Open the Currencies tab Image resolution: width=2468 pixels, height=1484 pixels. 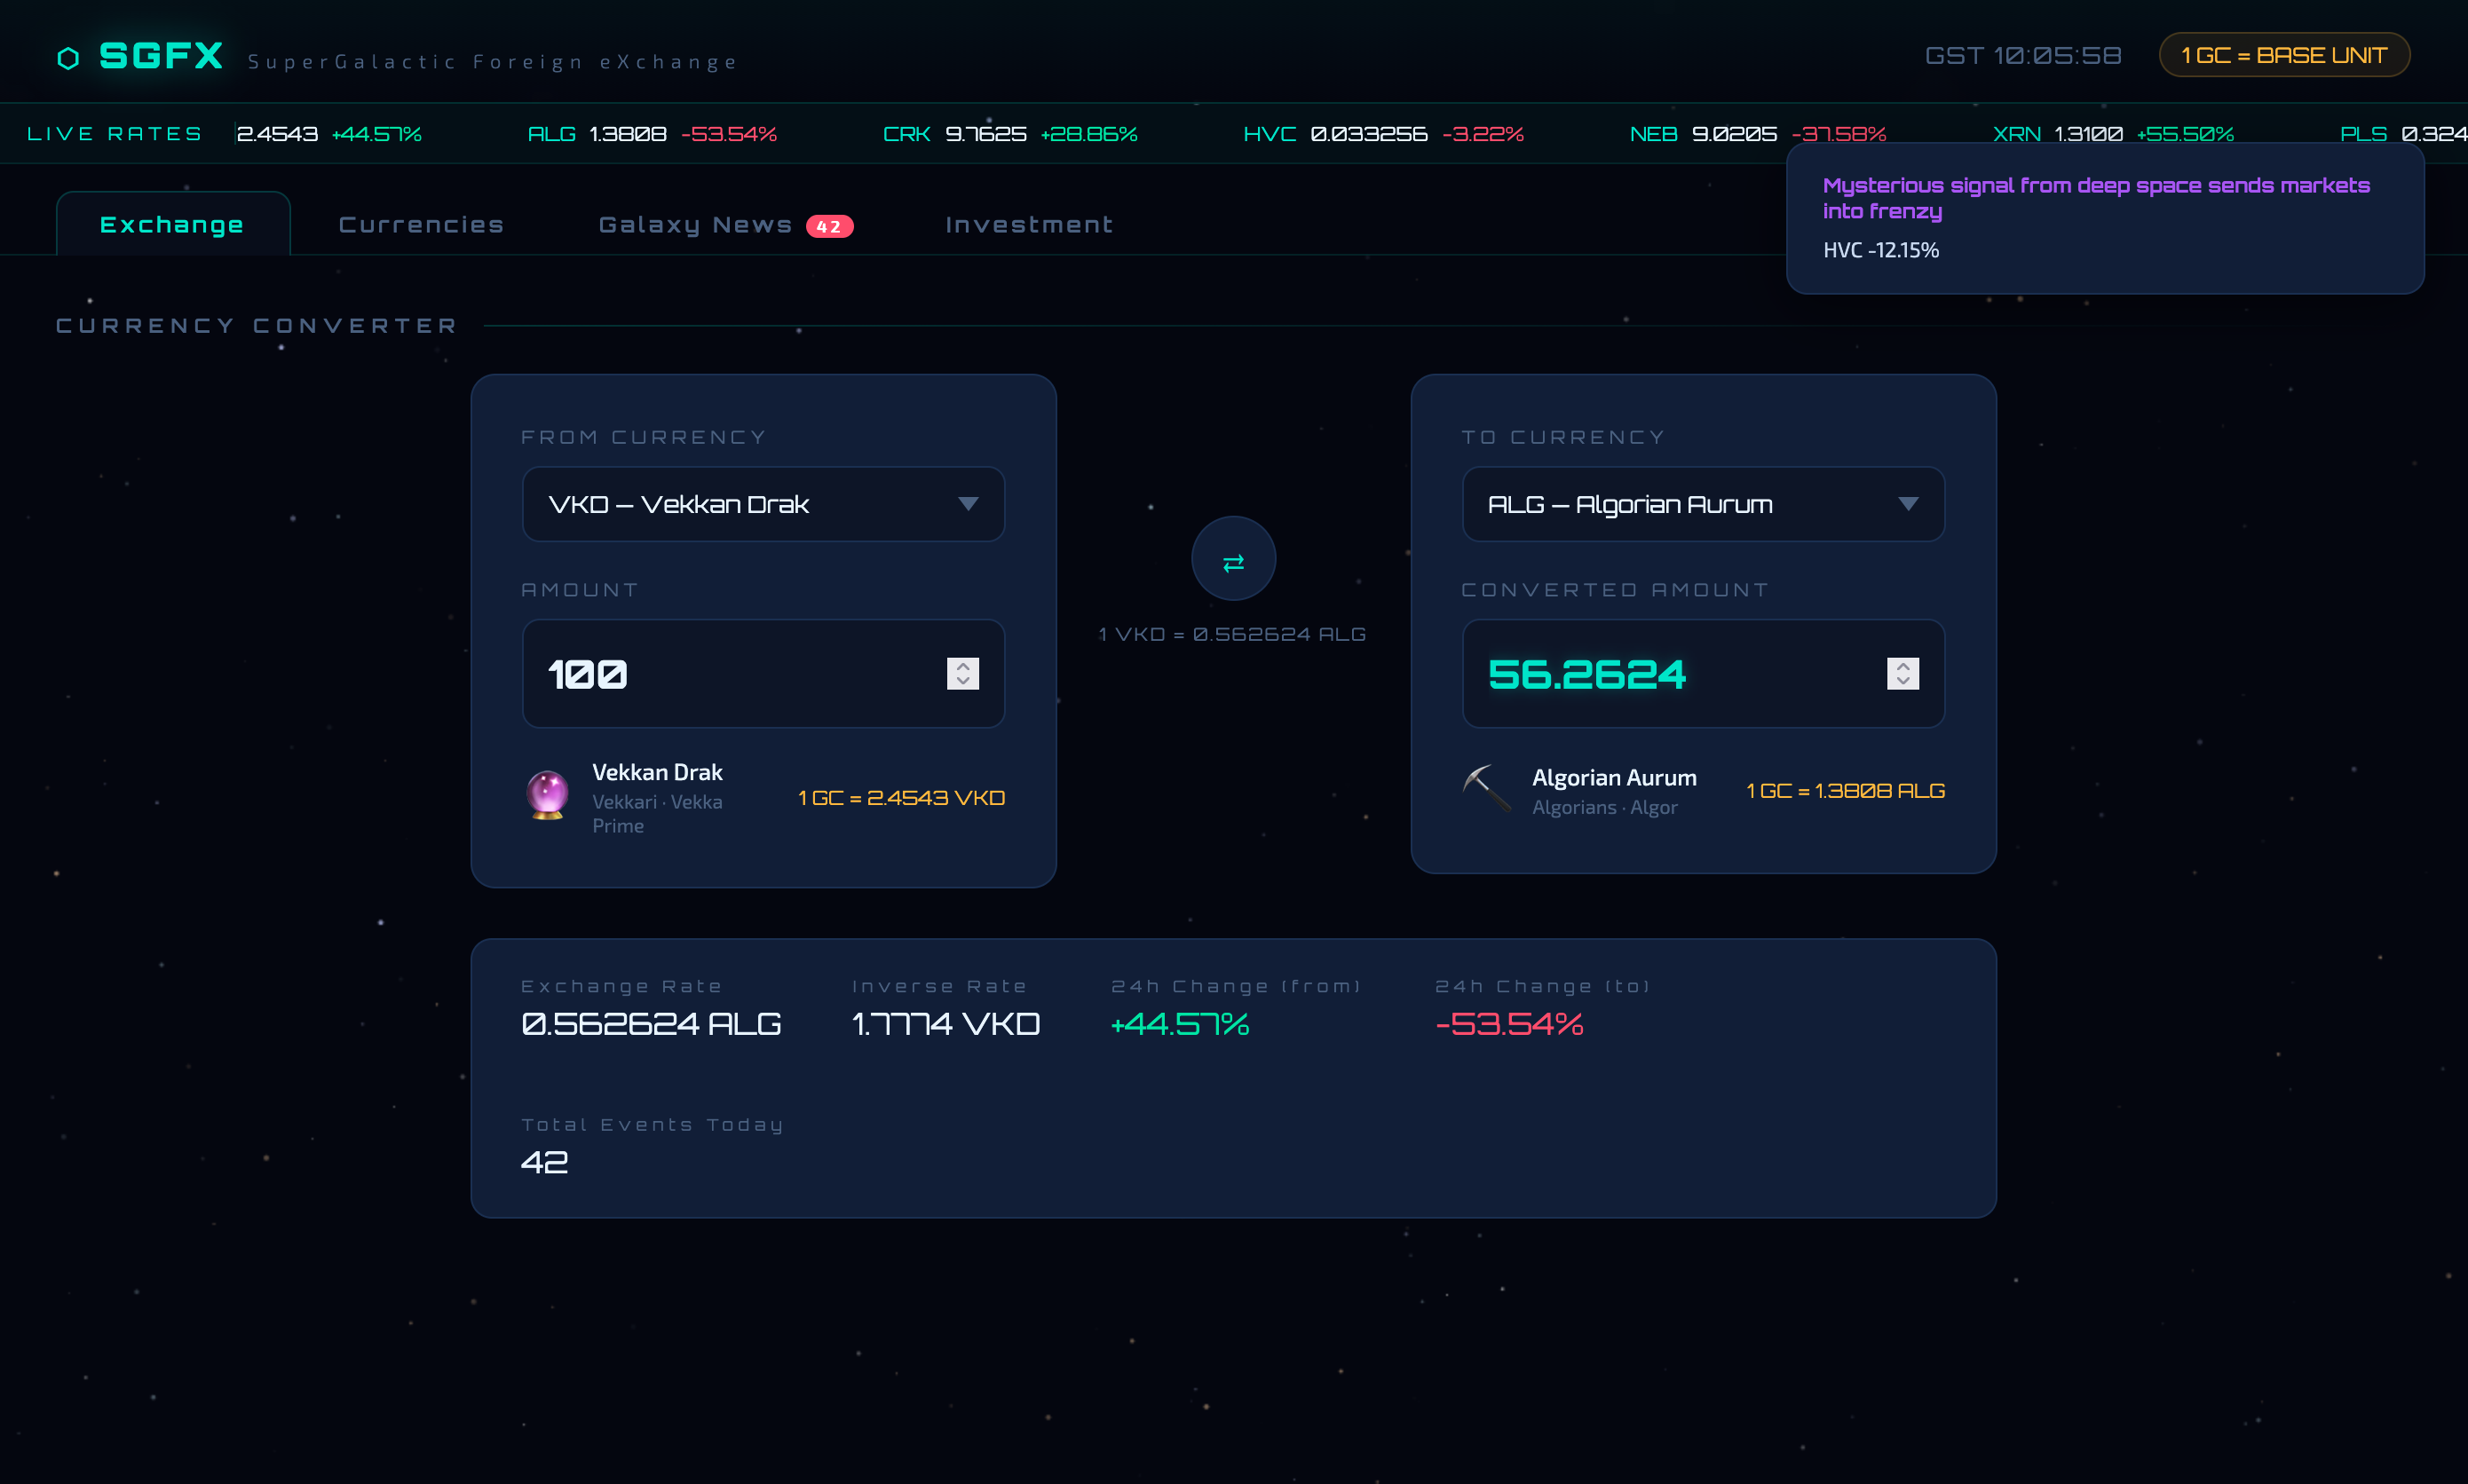421,225
